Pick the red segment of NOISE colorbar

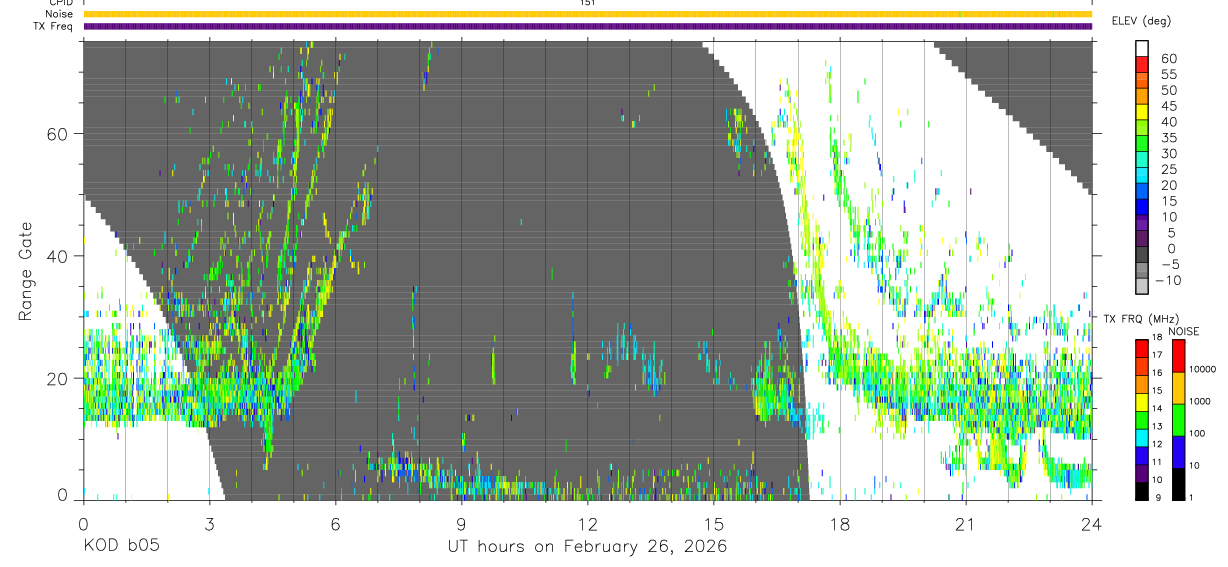click(x=1177, y=355)
